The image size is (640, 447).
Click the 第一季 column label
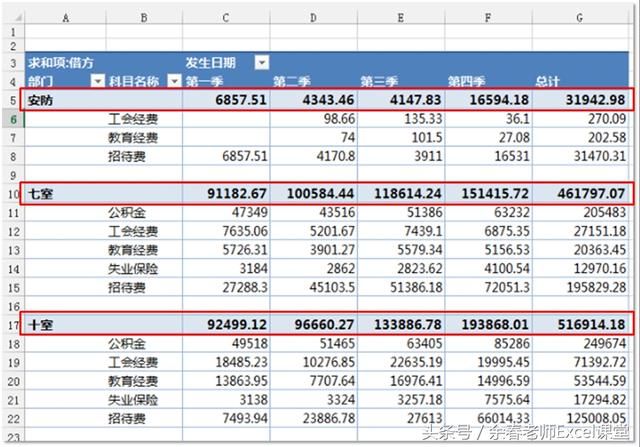[x=204, y=81]
